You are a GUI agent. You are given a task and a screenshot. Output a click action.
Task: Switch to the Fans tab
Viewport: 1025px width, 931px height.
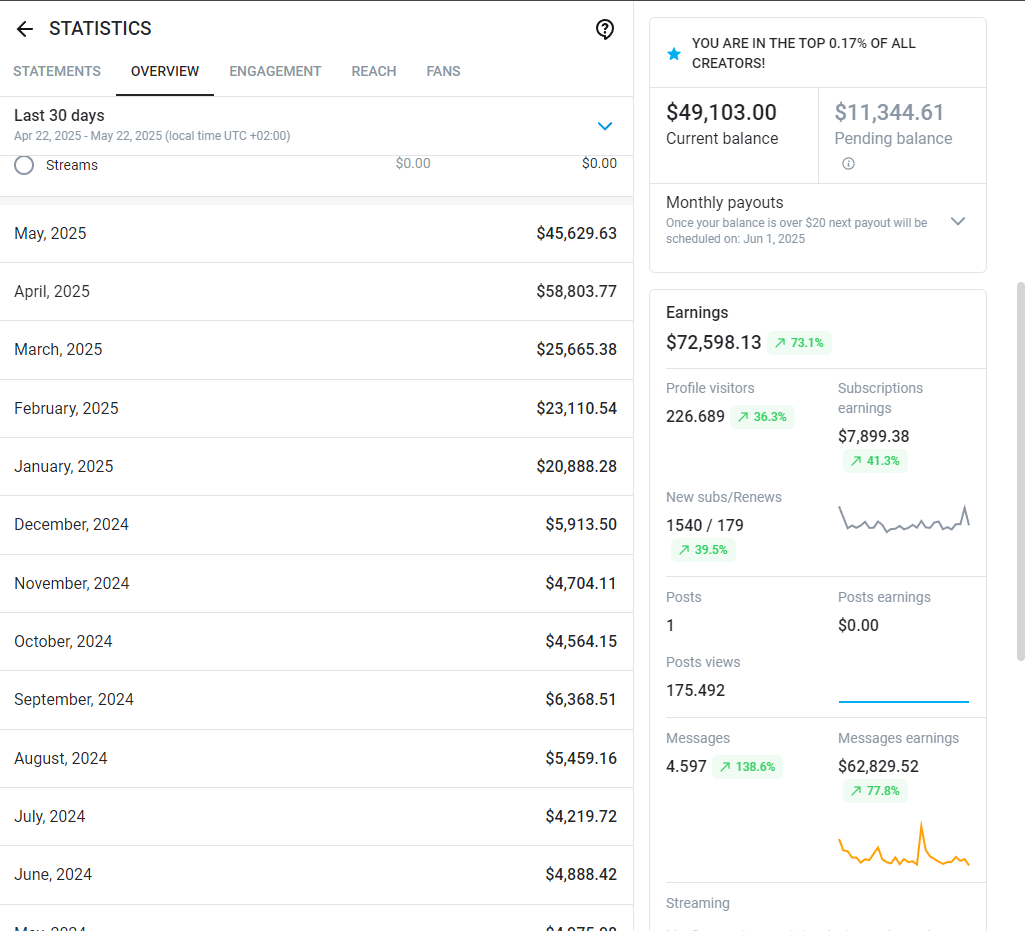(443, 71)
